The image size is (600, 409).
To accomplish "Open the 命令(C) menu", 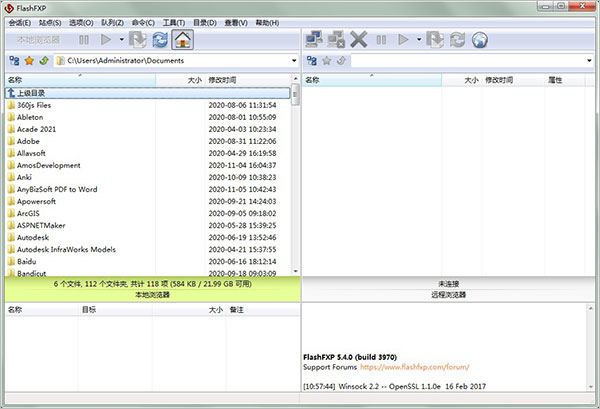I will [x=143, y=23].
